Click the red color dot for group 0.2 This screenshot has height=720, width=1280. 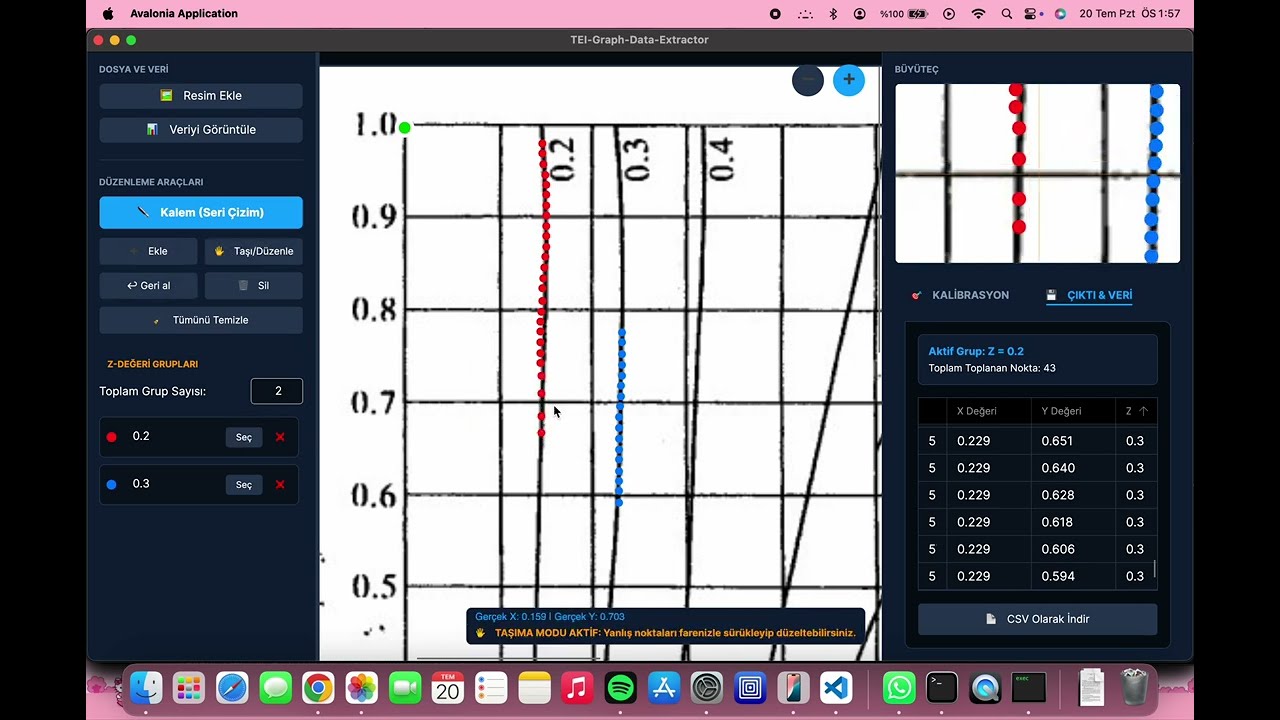pyautogui.click(x=111, y=437)
